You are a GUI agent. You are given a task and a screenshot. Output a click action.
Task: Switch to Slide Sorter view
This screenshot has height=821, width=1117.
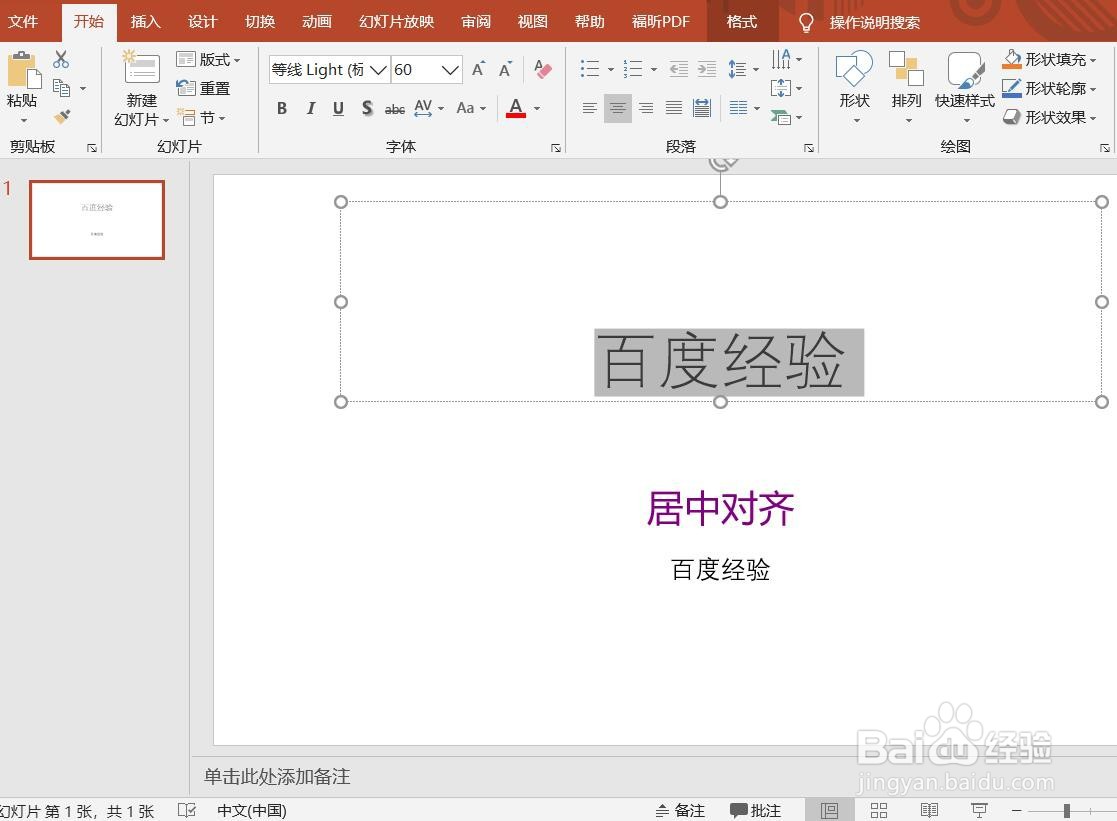click(879, 810)
